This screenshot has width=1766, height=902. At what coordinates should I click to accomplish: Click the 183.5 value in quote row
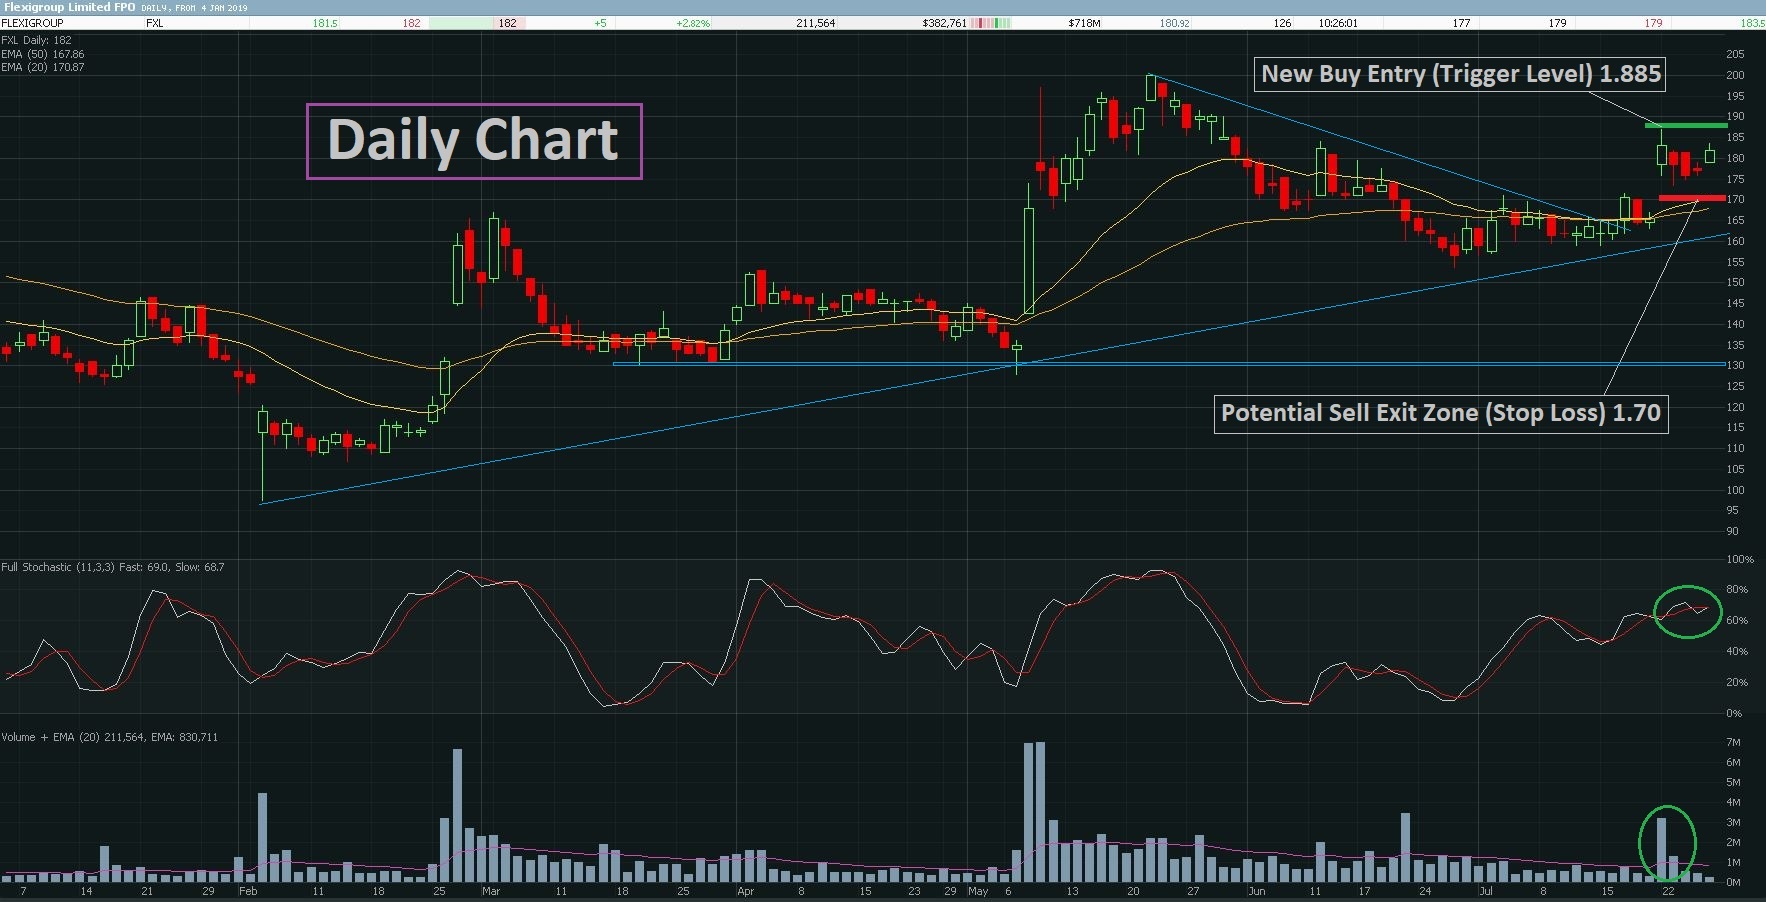1753,23
